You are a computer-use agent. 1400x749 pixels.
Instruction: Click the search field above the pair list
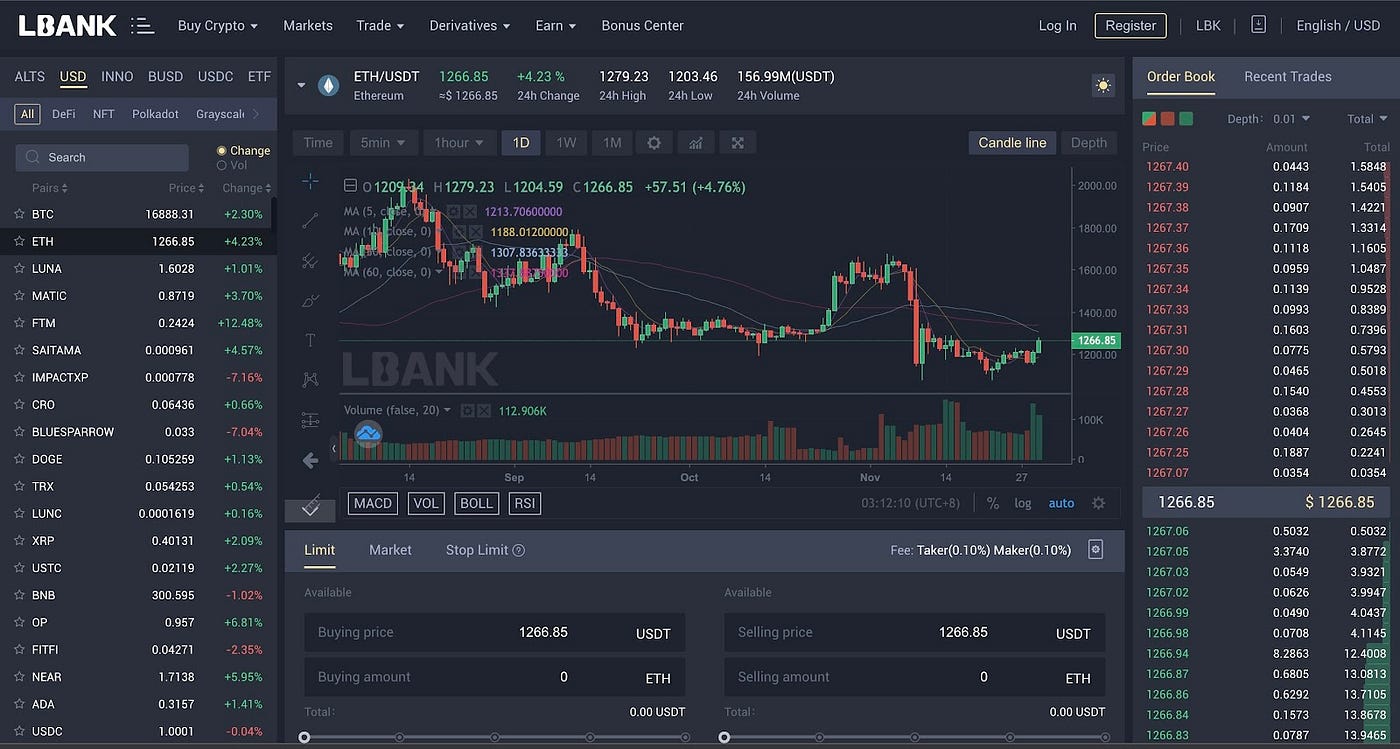(102, 157)
